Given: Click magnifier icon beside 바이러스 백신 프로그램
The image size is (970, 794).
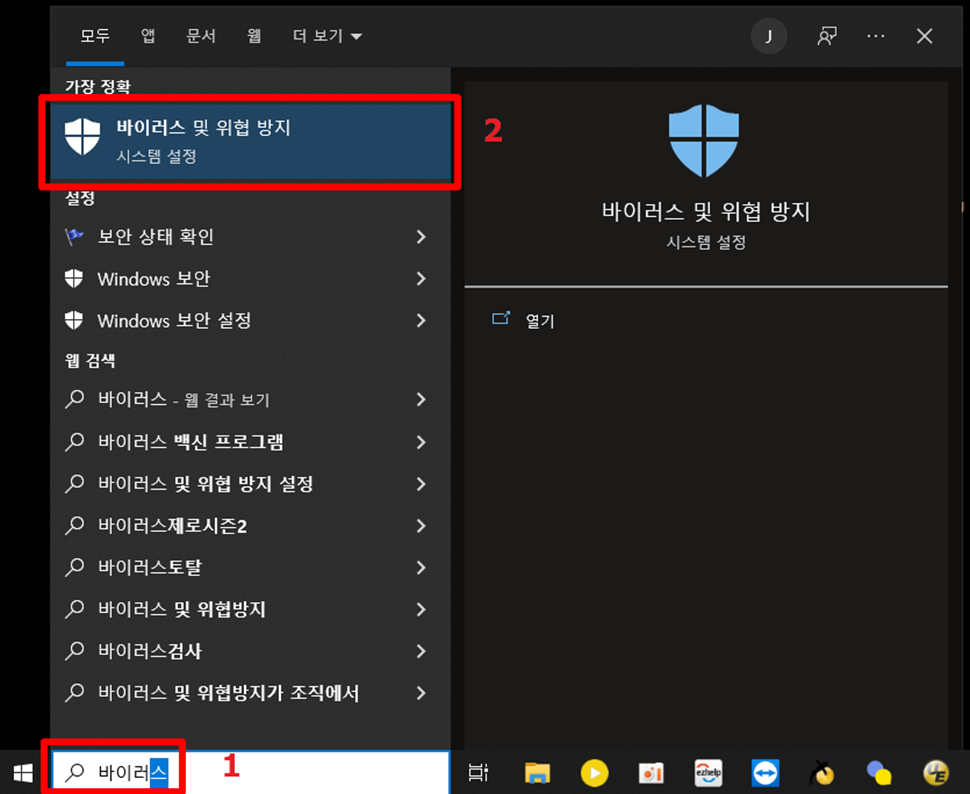Looking at the screenshot, I should click(x=75, y=442).
